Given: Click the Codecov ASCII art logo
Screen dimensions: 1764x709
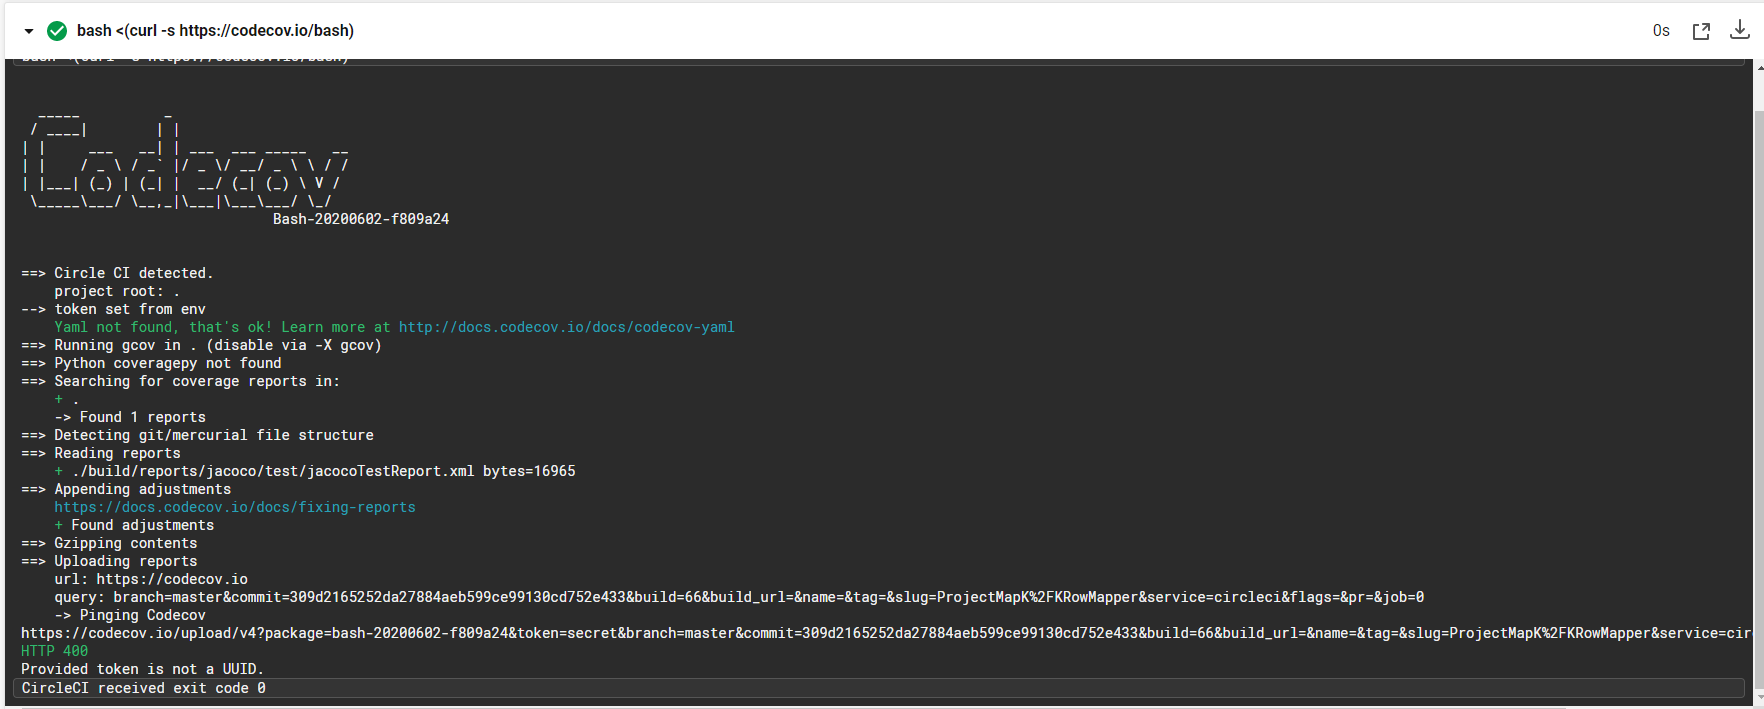Looking at the screenshot, I should coord(186,160).
